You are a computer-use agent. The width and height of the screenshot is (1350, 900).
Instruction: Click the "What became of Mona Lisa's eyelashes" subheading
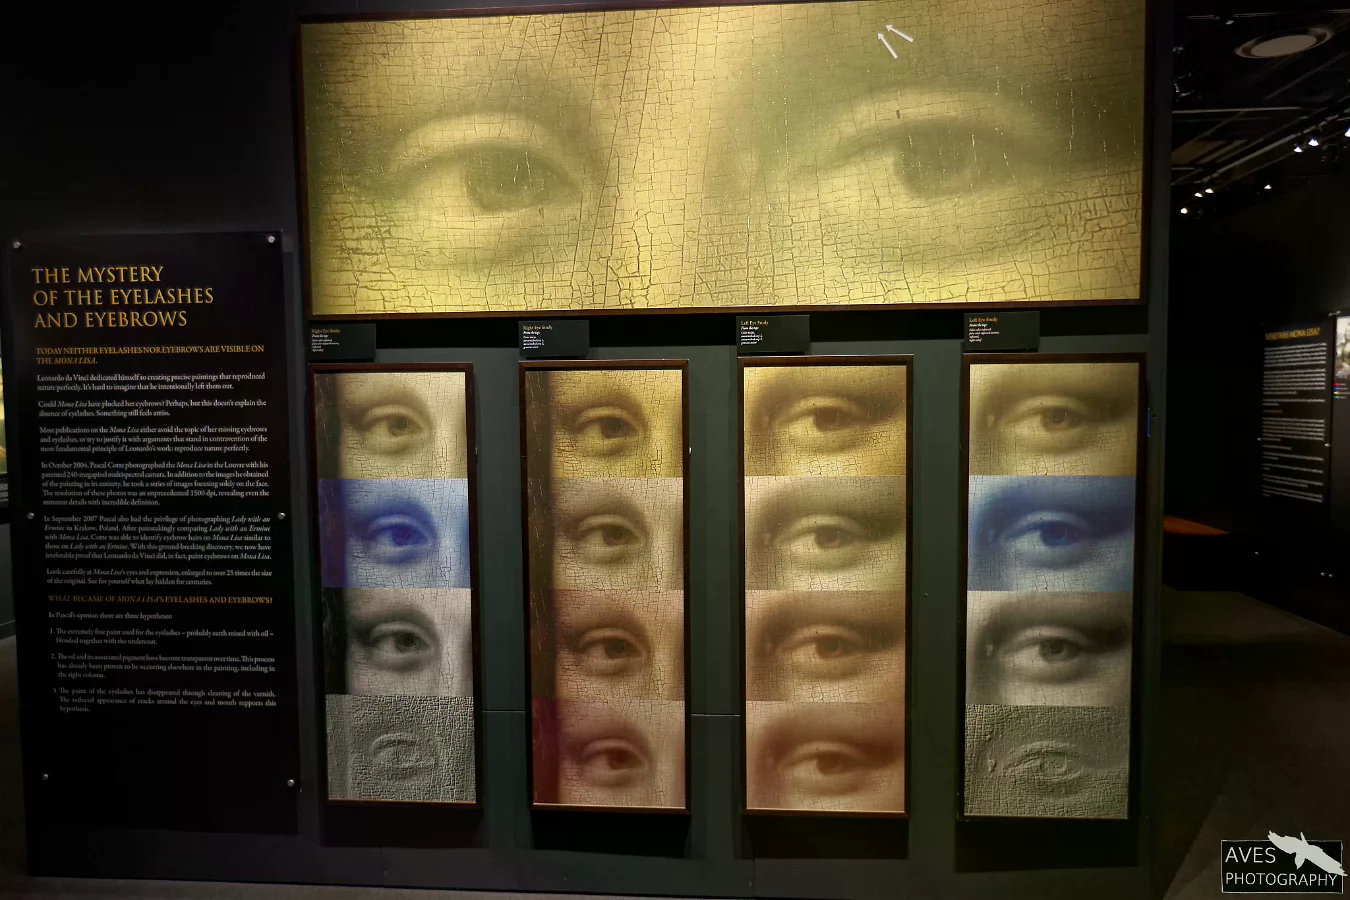[x=160, y=599]
